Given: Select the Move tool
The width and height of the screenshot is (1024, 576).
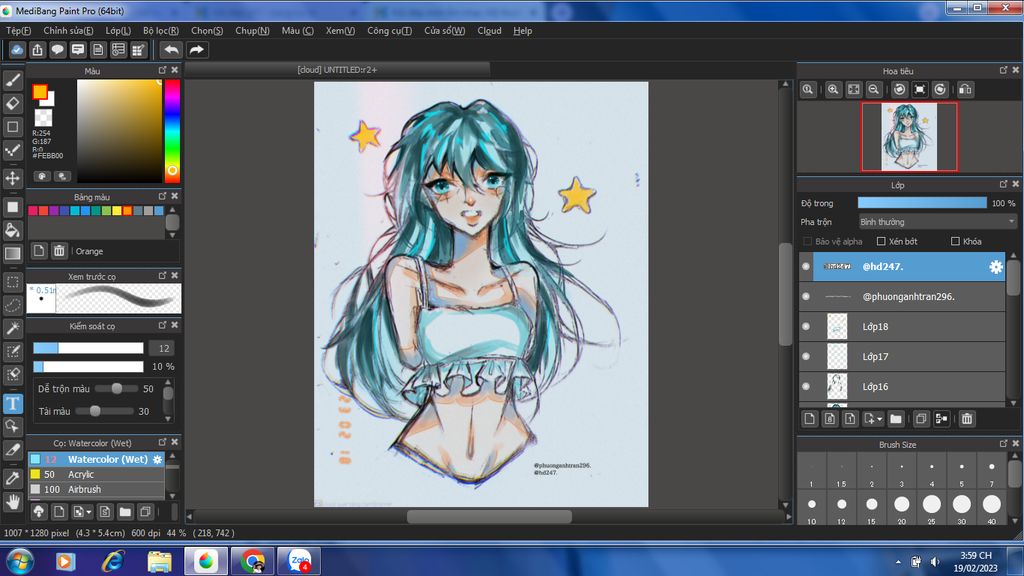Looking at the screenshot, I should (13, 178).
